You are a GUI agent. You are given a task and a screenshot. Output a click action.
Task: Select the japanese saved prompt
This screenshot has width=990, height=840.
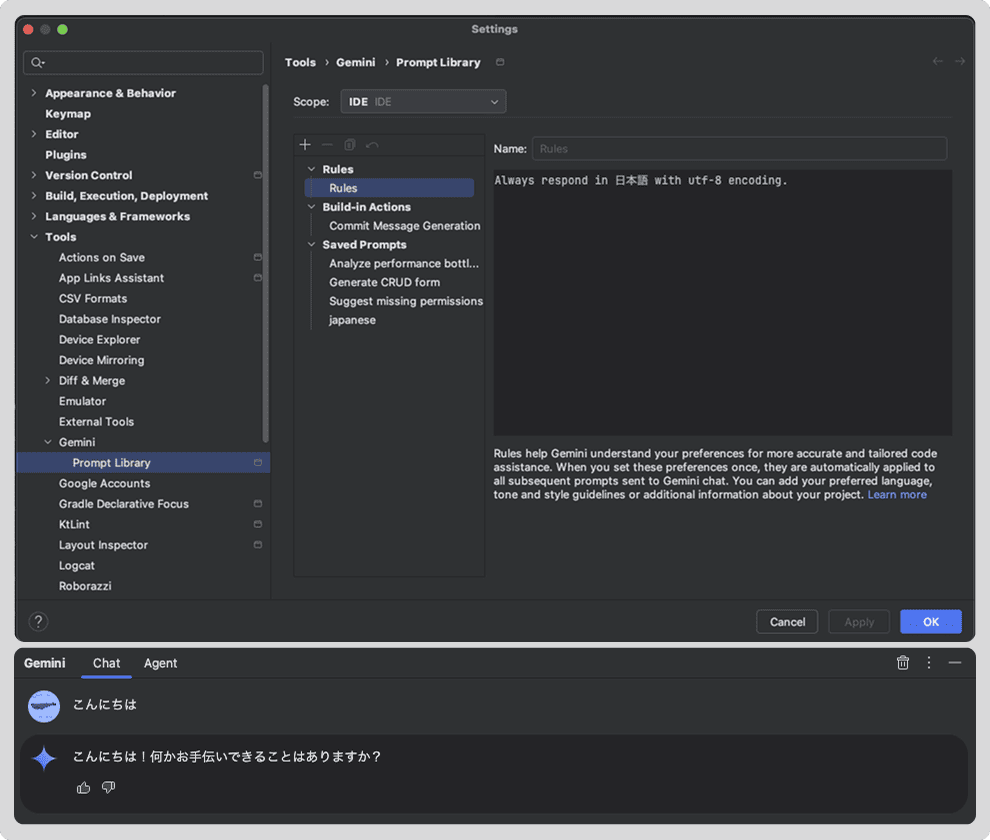352,320
